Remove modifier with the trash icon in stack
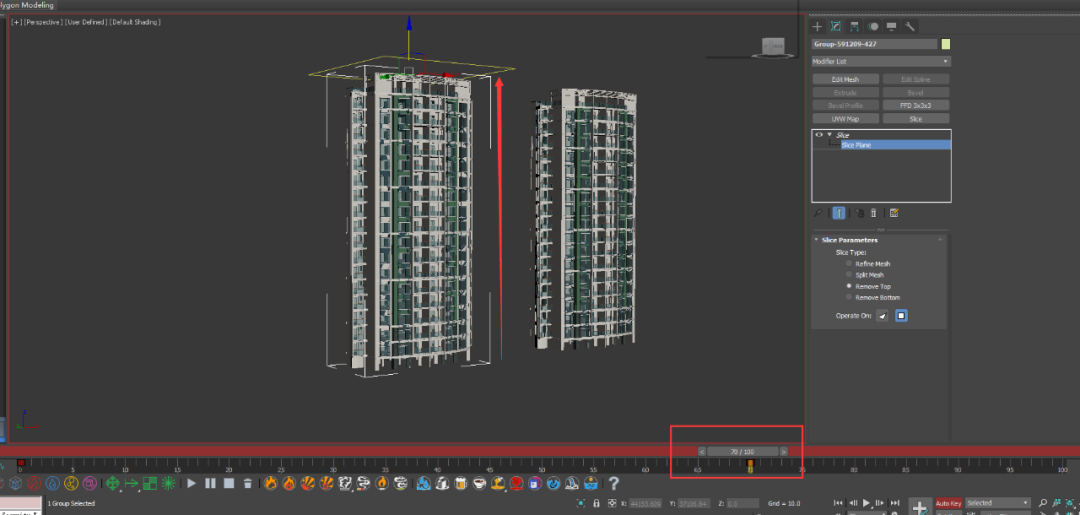Screen dimensions: 1080x515 point(873,213)
